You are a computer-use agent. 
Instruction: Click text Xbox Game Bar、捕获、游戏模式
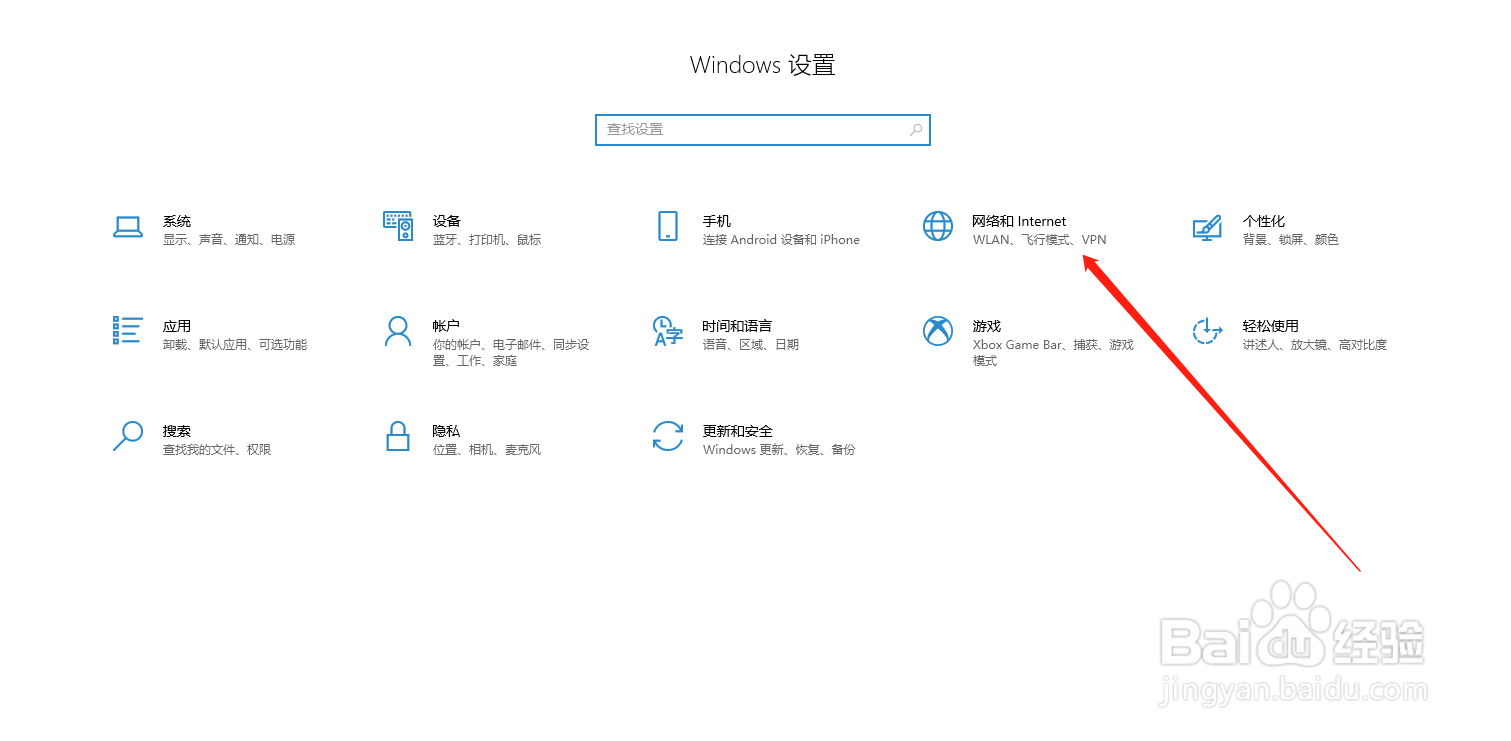pos(1054,353)
